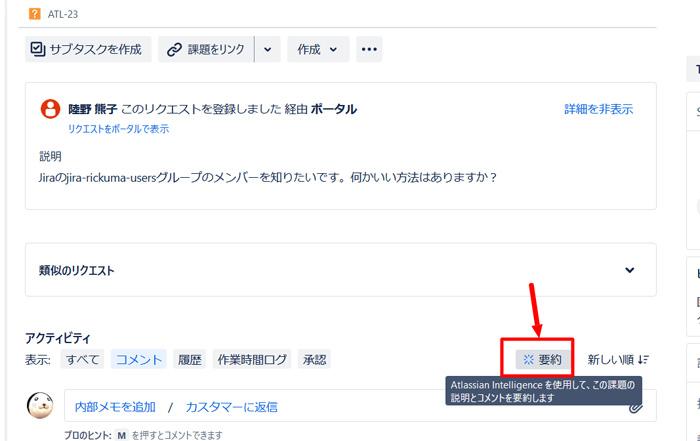This screenshot has height=441, width=700.
Task: Open リクエストをポータルで表示 link
Action: 118,129
